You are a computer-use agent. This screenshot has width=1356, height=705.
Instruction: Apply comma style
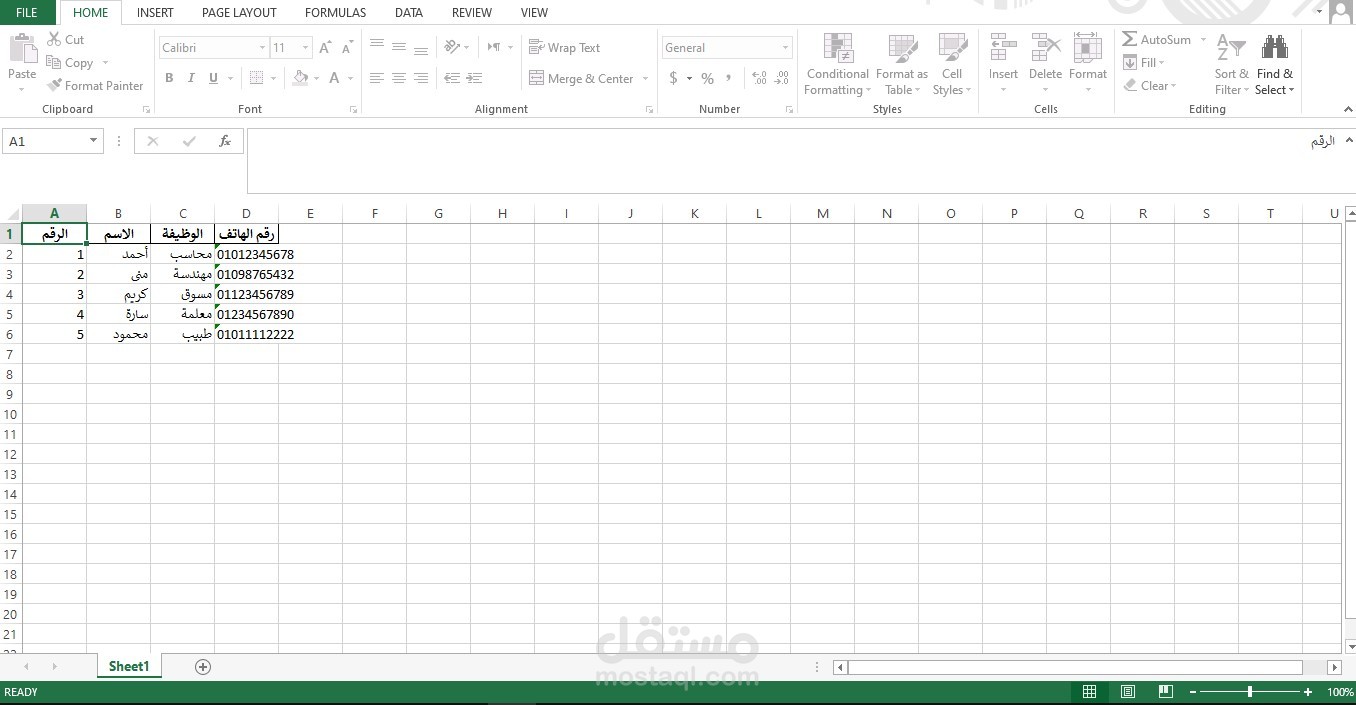click(x=729, y=78)
